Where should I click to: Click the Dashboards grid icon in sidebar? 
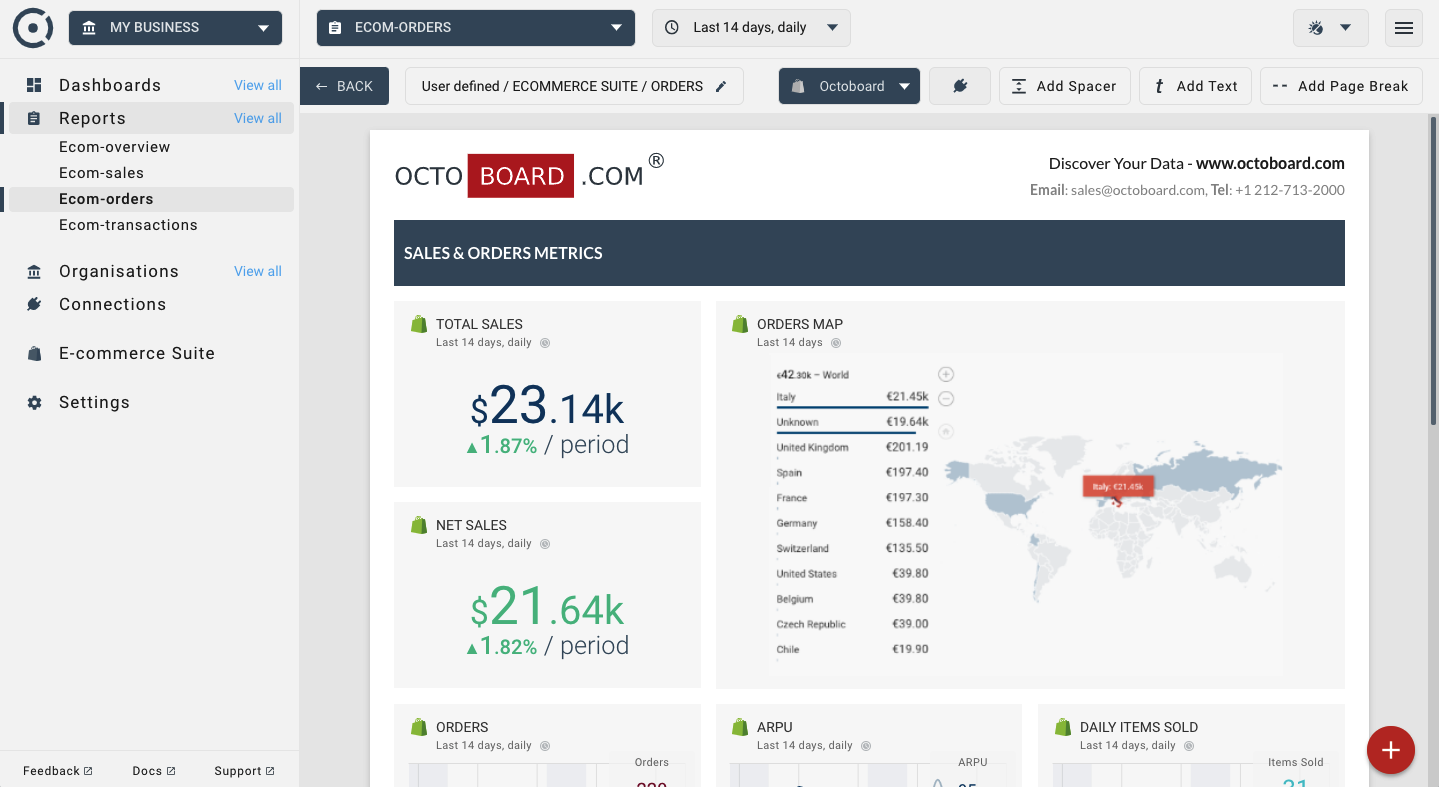[34, 85]
